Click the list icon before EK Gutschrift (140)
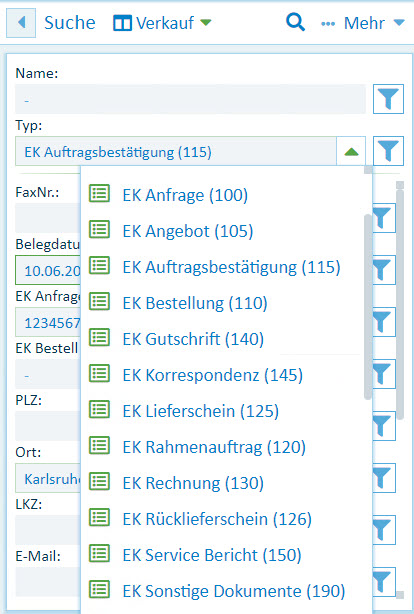The width and height of the screenshot is (414, 614). (99, 338)
